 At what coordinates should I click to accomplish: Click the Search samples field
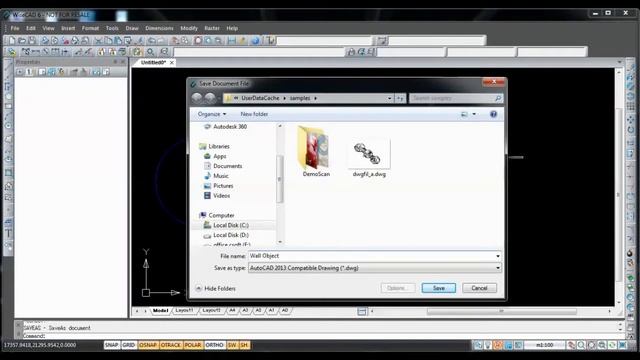[x=456, y=98]
